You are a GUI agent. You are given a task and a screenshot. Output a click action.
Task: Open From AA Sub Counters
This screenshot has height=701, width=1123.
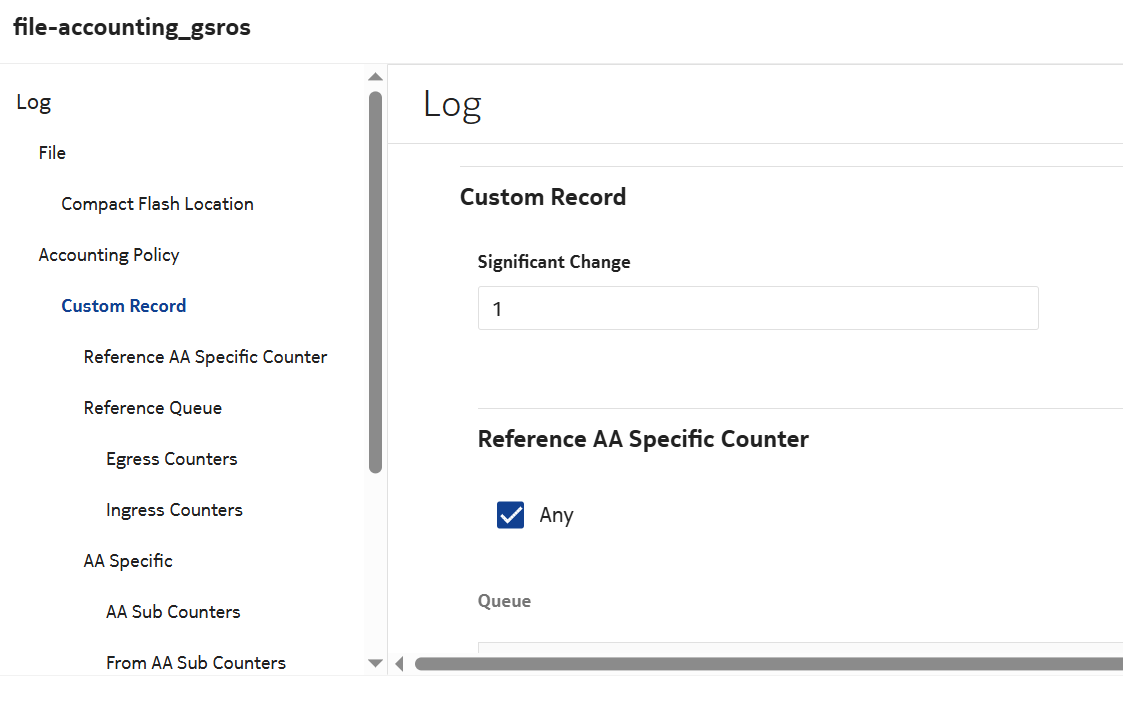pyautogui.click(x=196, y=662)
